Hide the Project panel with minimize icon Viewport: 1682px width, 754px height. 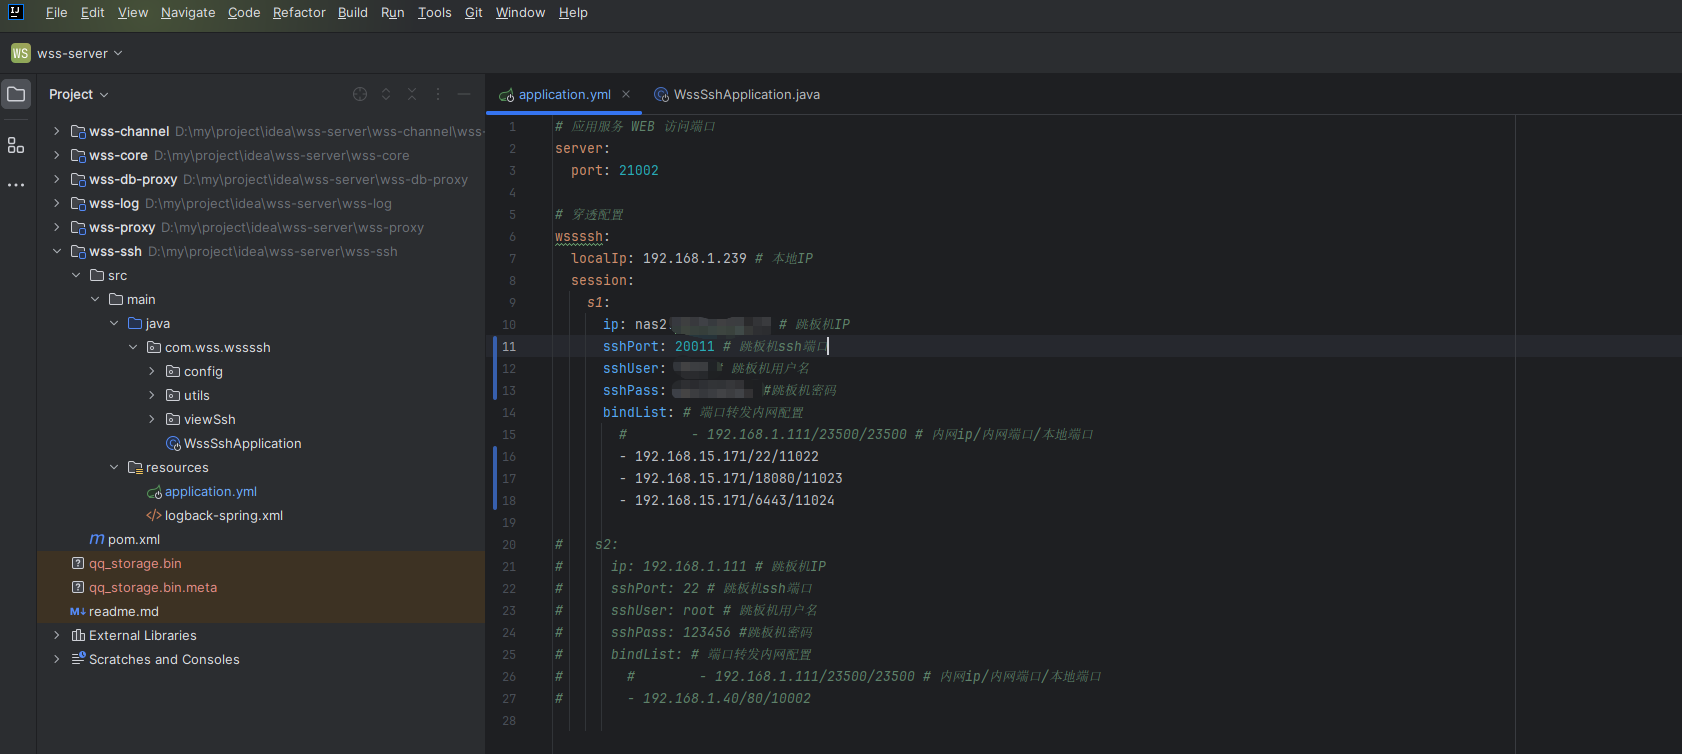464,94
